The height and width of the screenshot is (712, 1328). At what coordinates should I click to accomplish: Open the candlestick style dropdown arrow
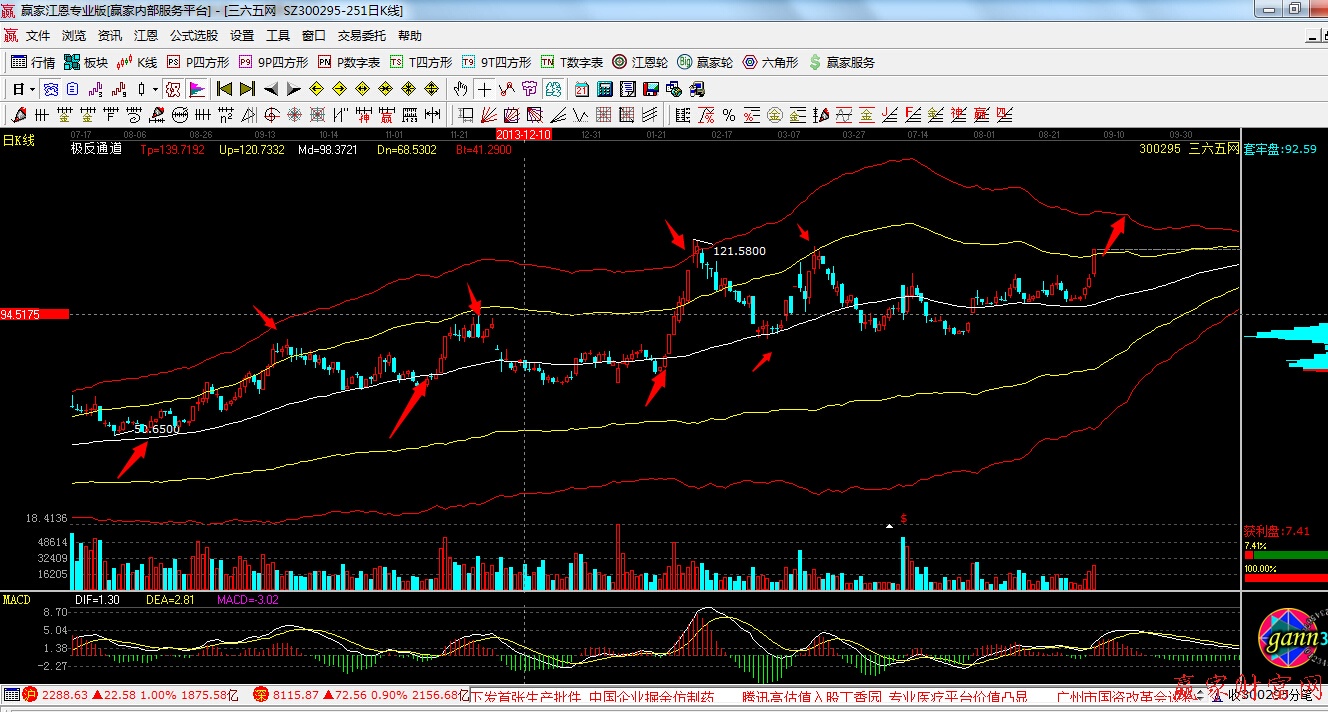[155, 89]
